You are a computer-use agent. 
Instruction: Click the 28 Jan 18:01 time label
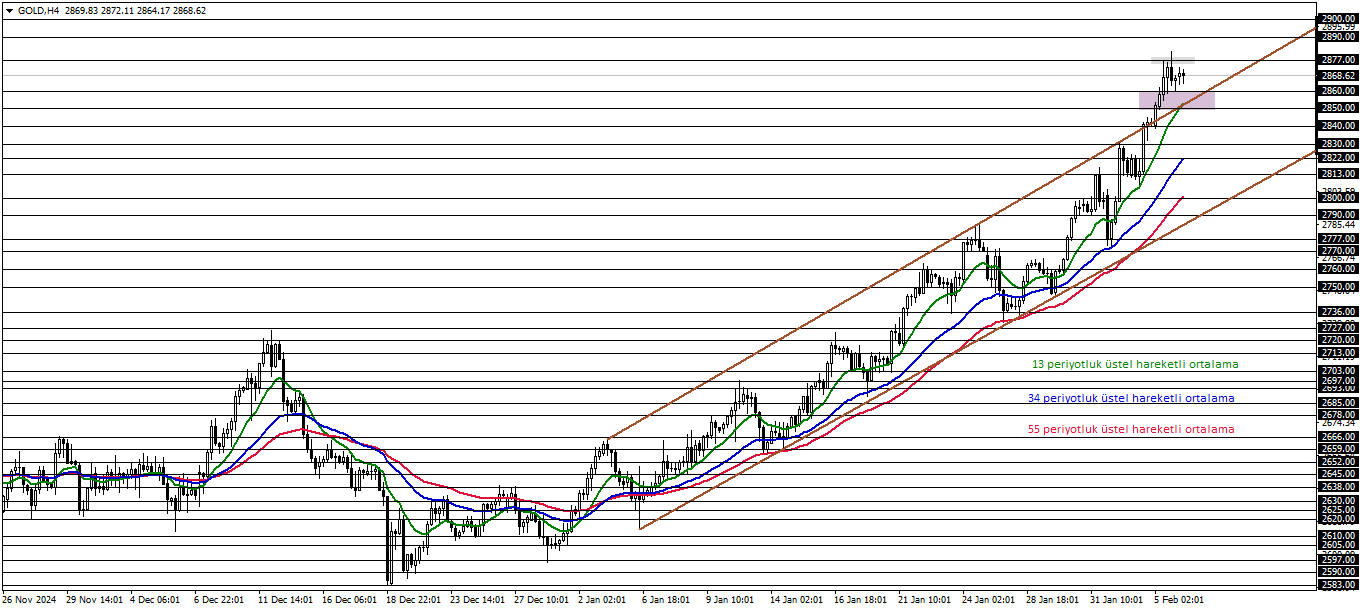tap(1052, 600)
